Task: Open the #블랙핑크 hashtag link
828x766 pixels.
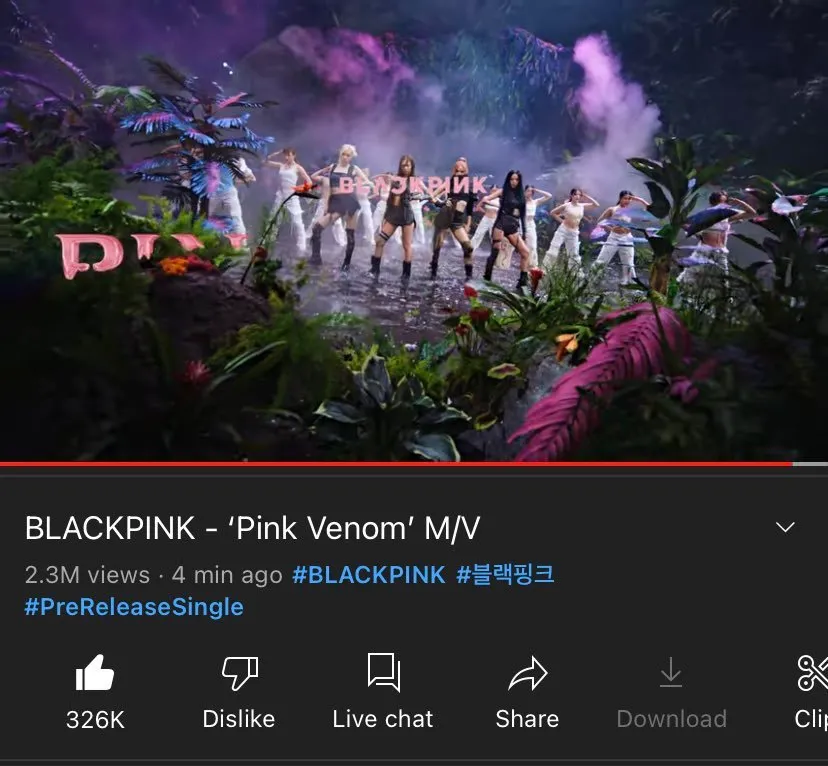Action: [505, 574]
